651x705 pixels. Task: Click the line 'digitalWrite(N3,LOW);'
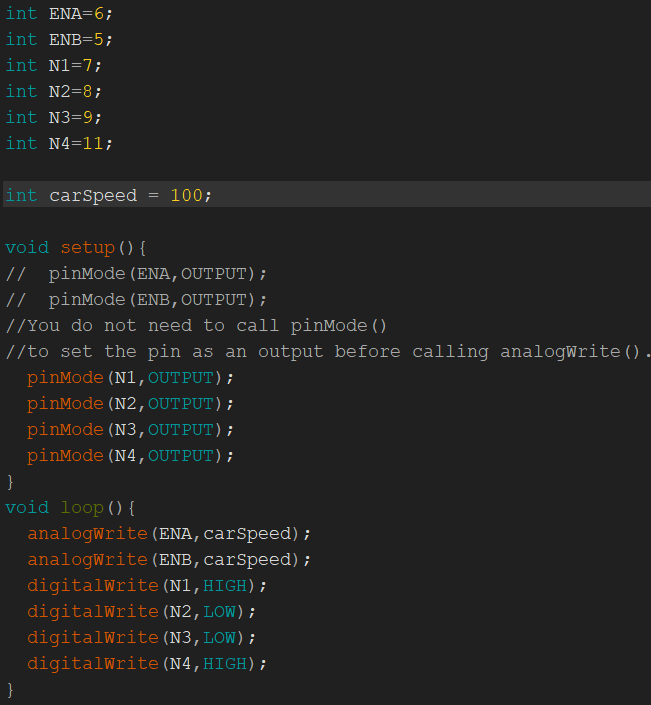pos(142,638)
